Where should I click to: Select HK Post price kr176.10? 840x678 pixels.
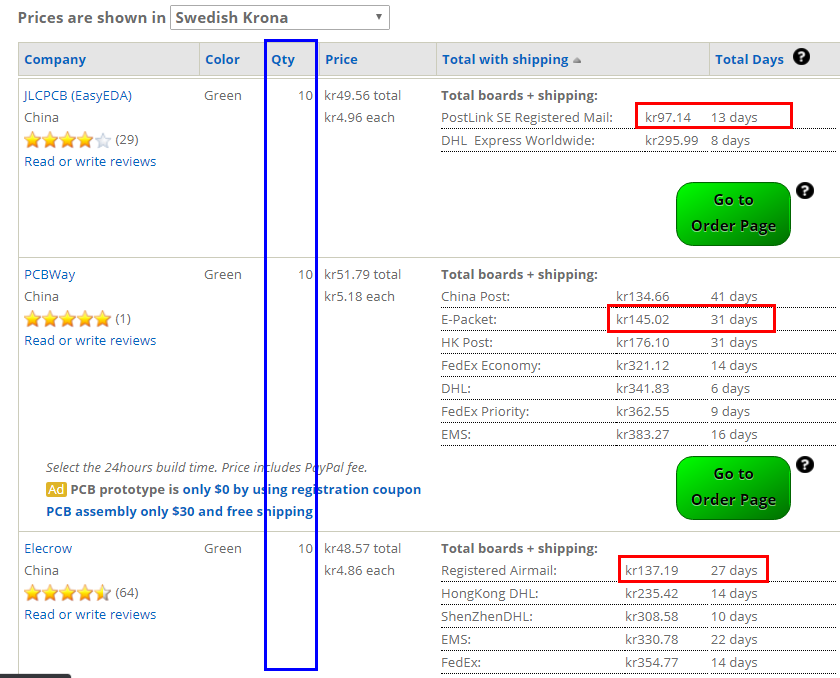[643, 343]
